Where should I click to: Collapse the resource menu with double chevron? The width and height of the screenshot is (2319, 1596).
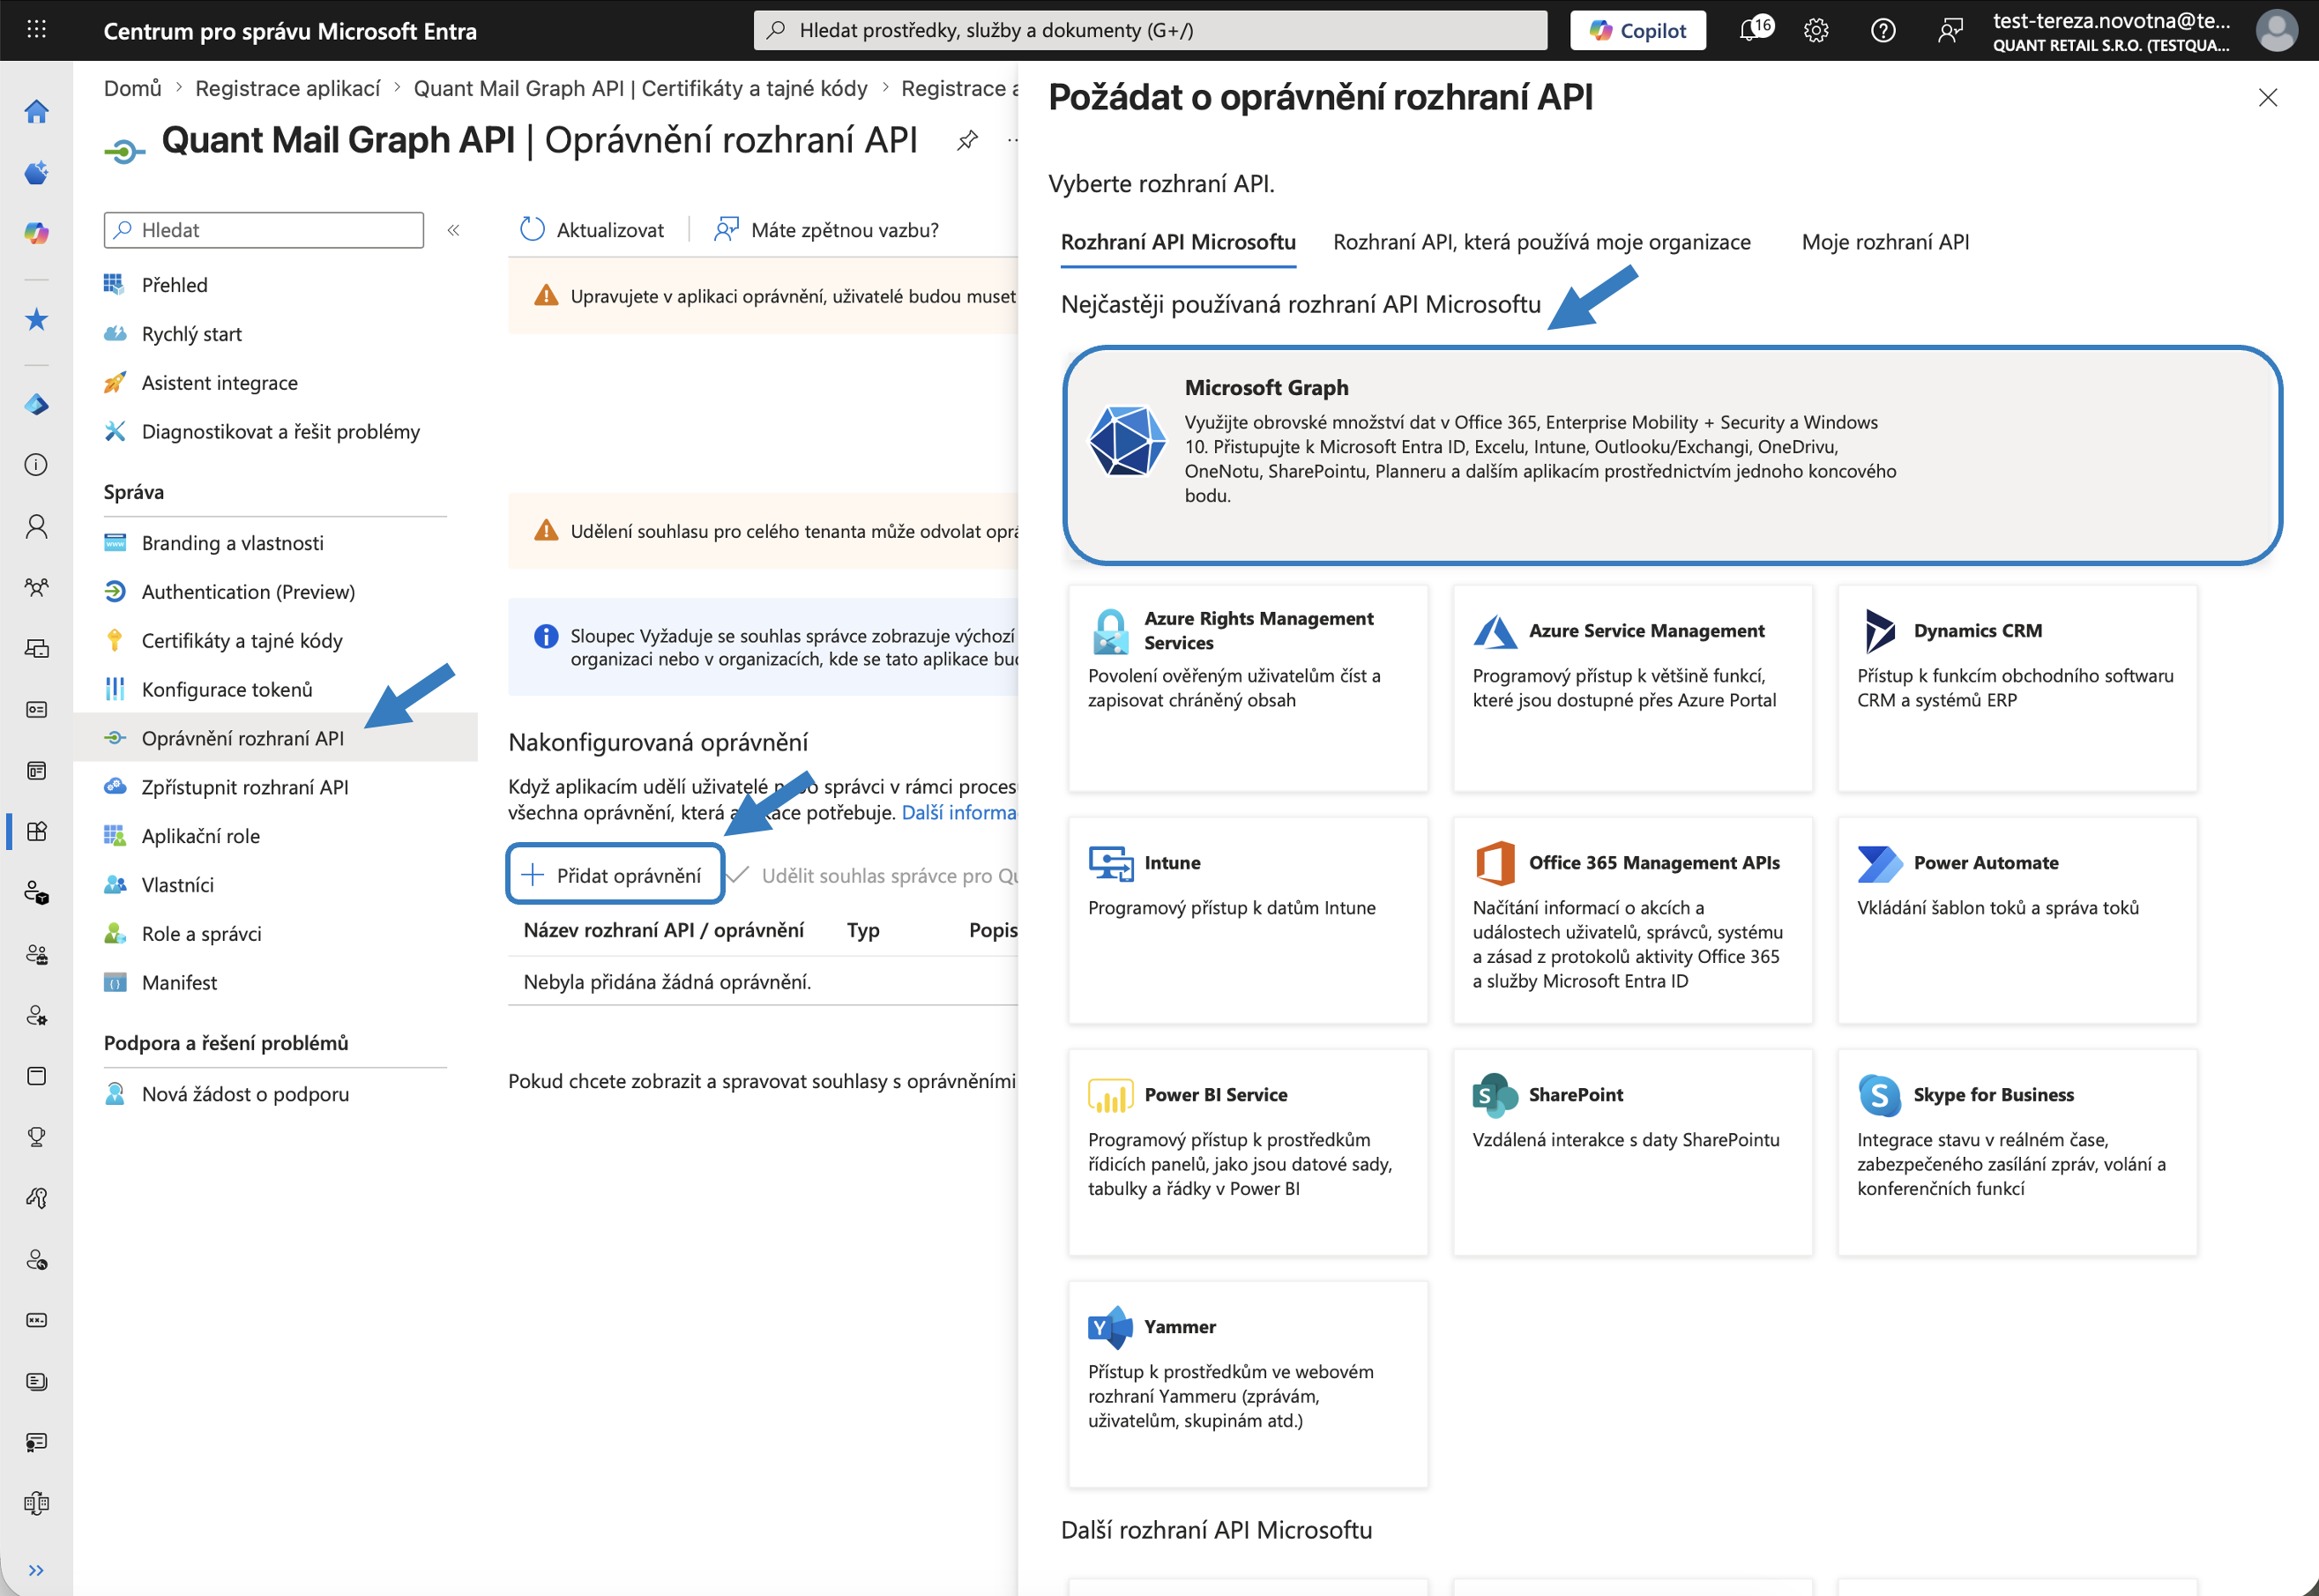click(453, 230)
